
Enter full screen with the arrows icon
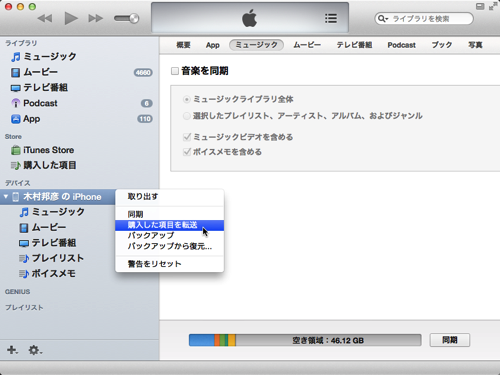point(493,6)
